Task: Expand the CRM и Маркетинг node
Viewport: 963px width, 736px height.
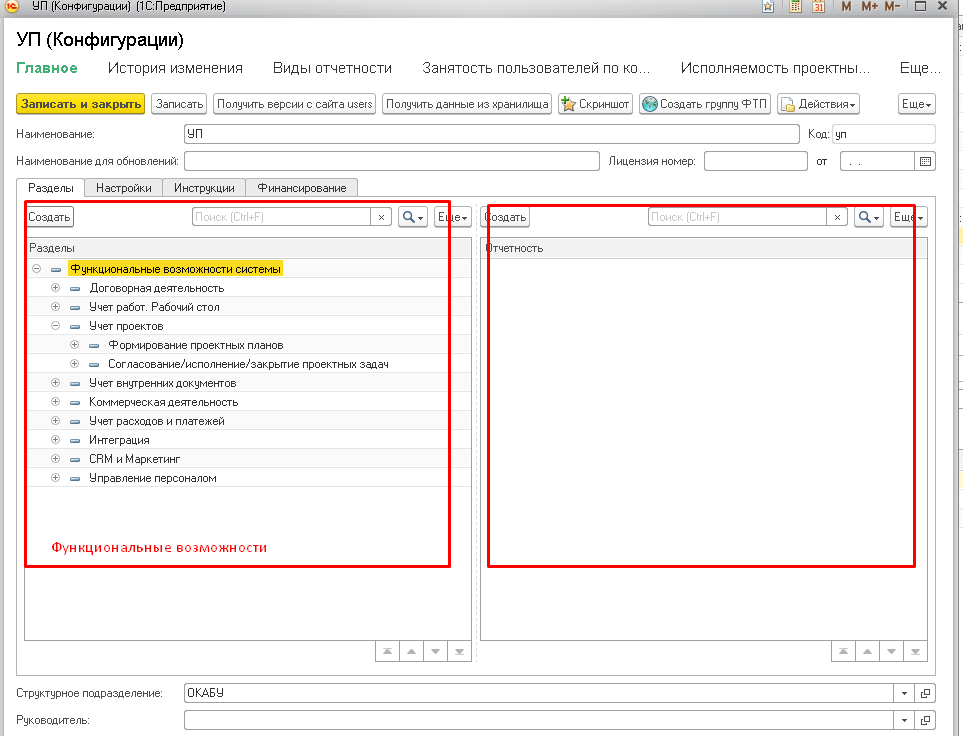Action: pos(56,459)
